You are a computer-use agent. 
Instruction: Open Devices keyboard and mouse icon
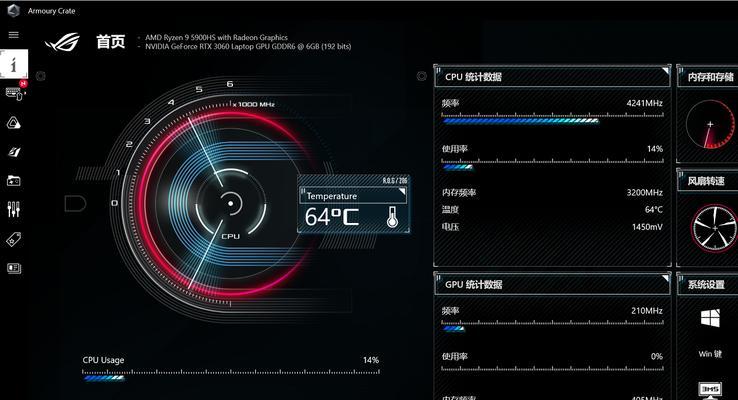14,93
